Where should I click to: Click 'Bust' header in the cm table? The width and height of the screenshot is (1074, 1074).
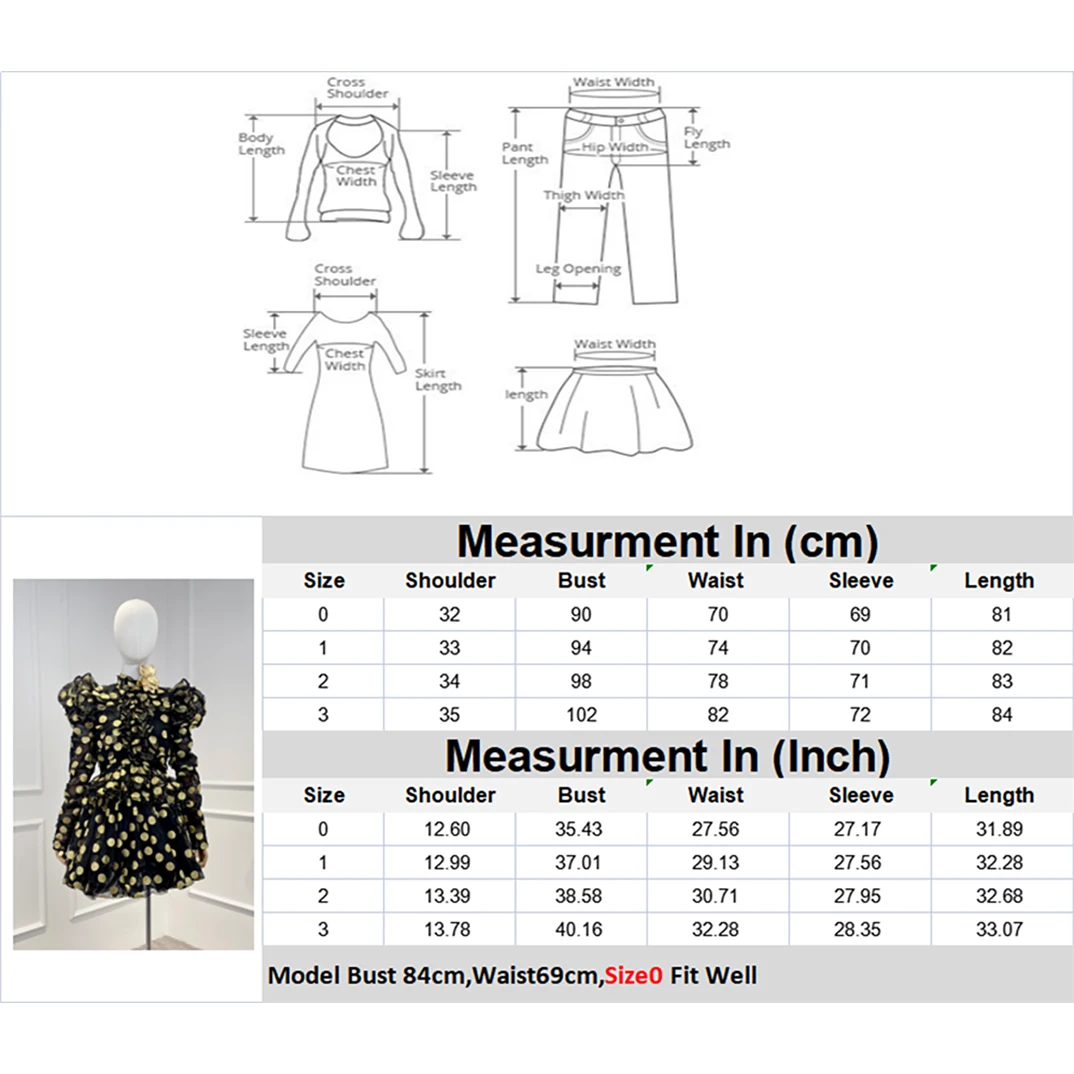pos(582,580)
